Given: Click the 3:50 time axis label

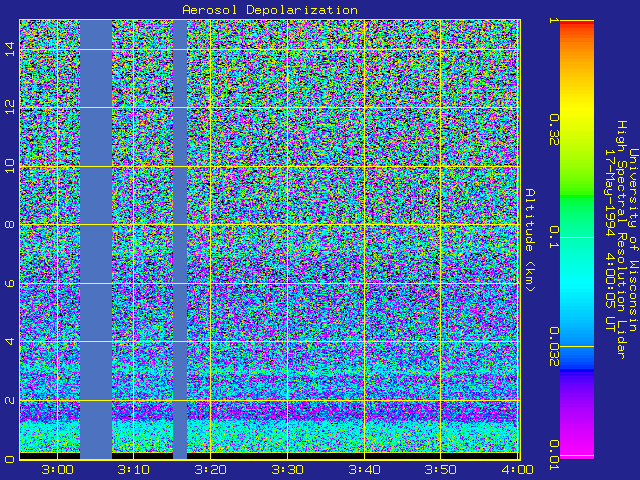Looking at the screenshot, I should pyautogui.click(x=440, y=469).
